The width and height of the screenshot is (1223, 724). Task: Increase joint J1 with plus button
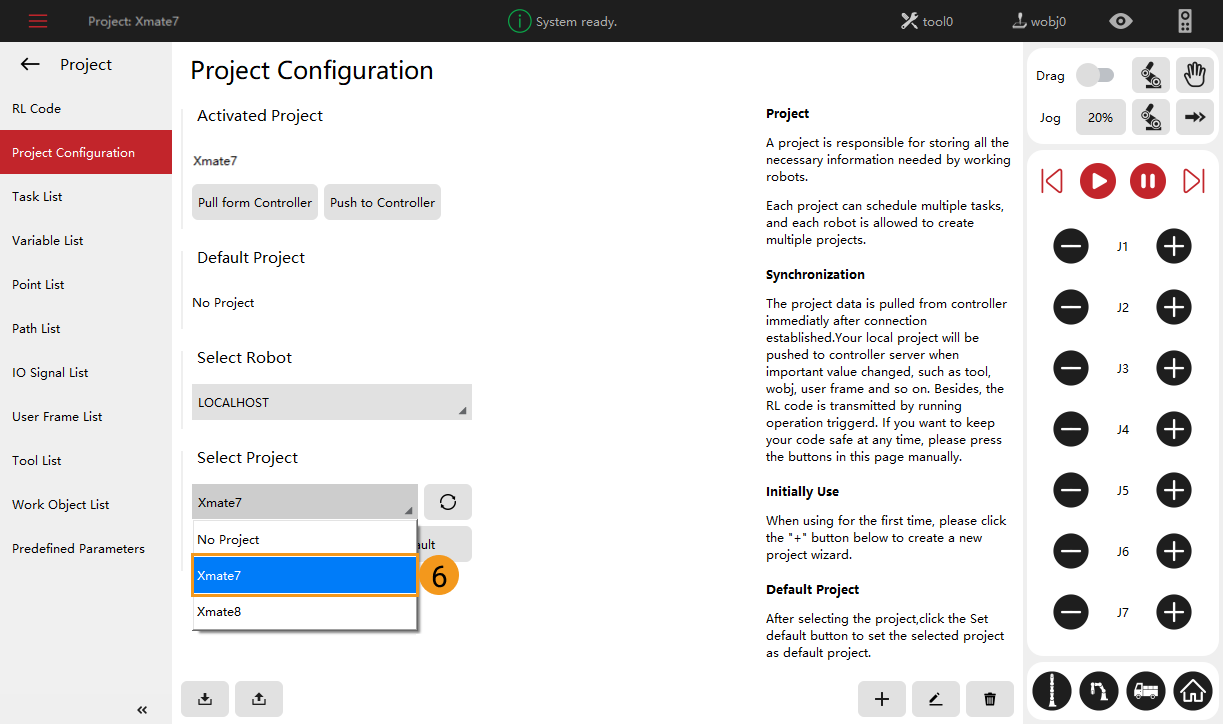(x=1173, y=246)
